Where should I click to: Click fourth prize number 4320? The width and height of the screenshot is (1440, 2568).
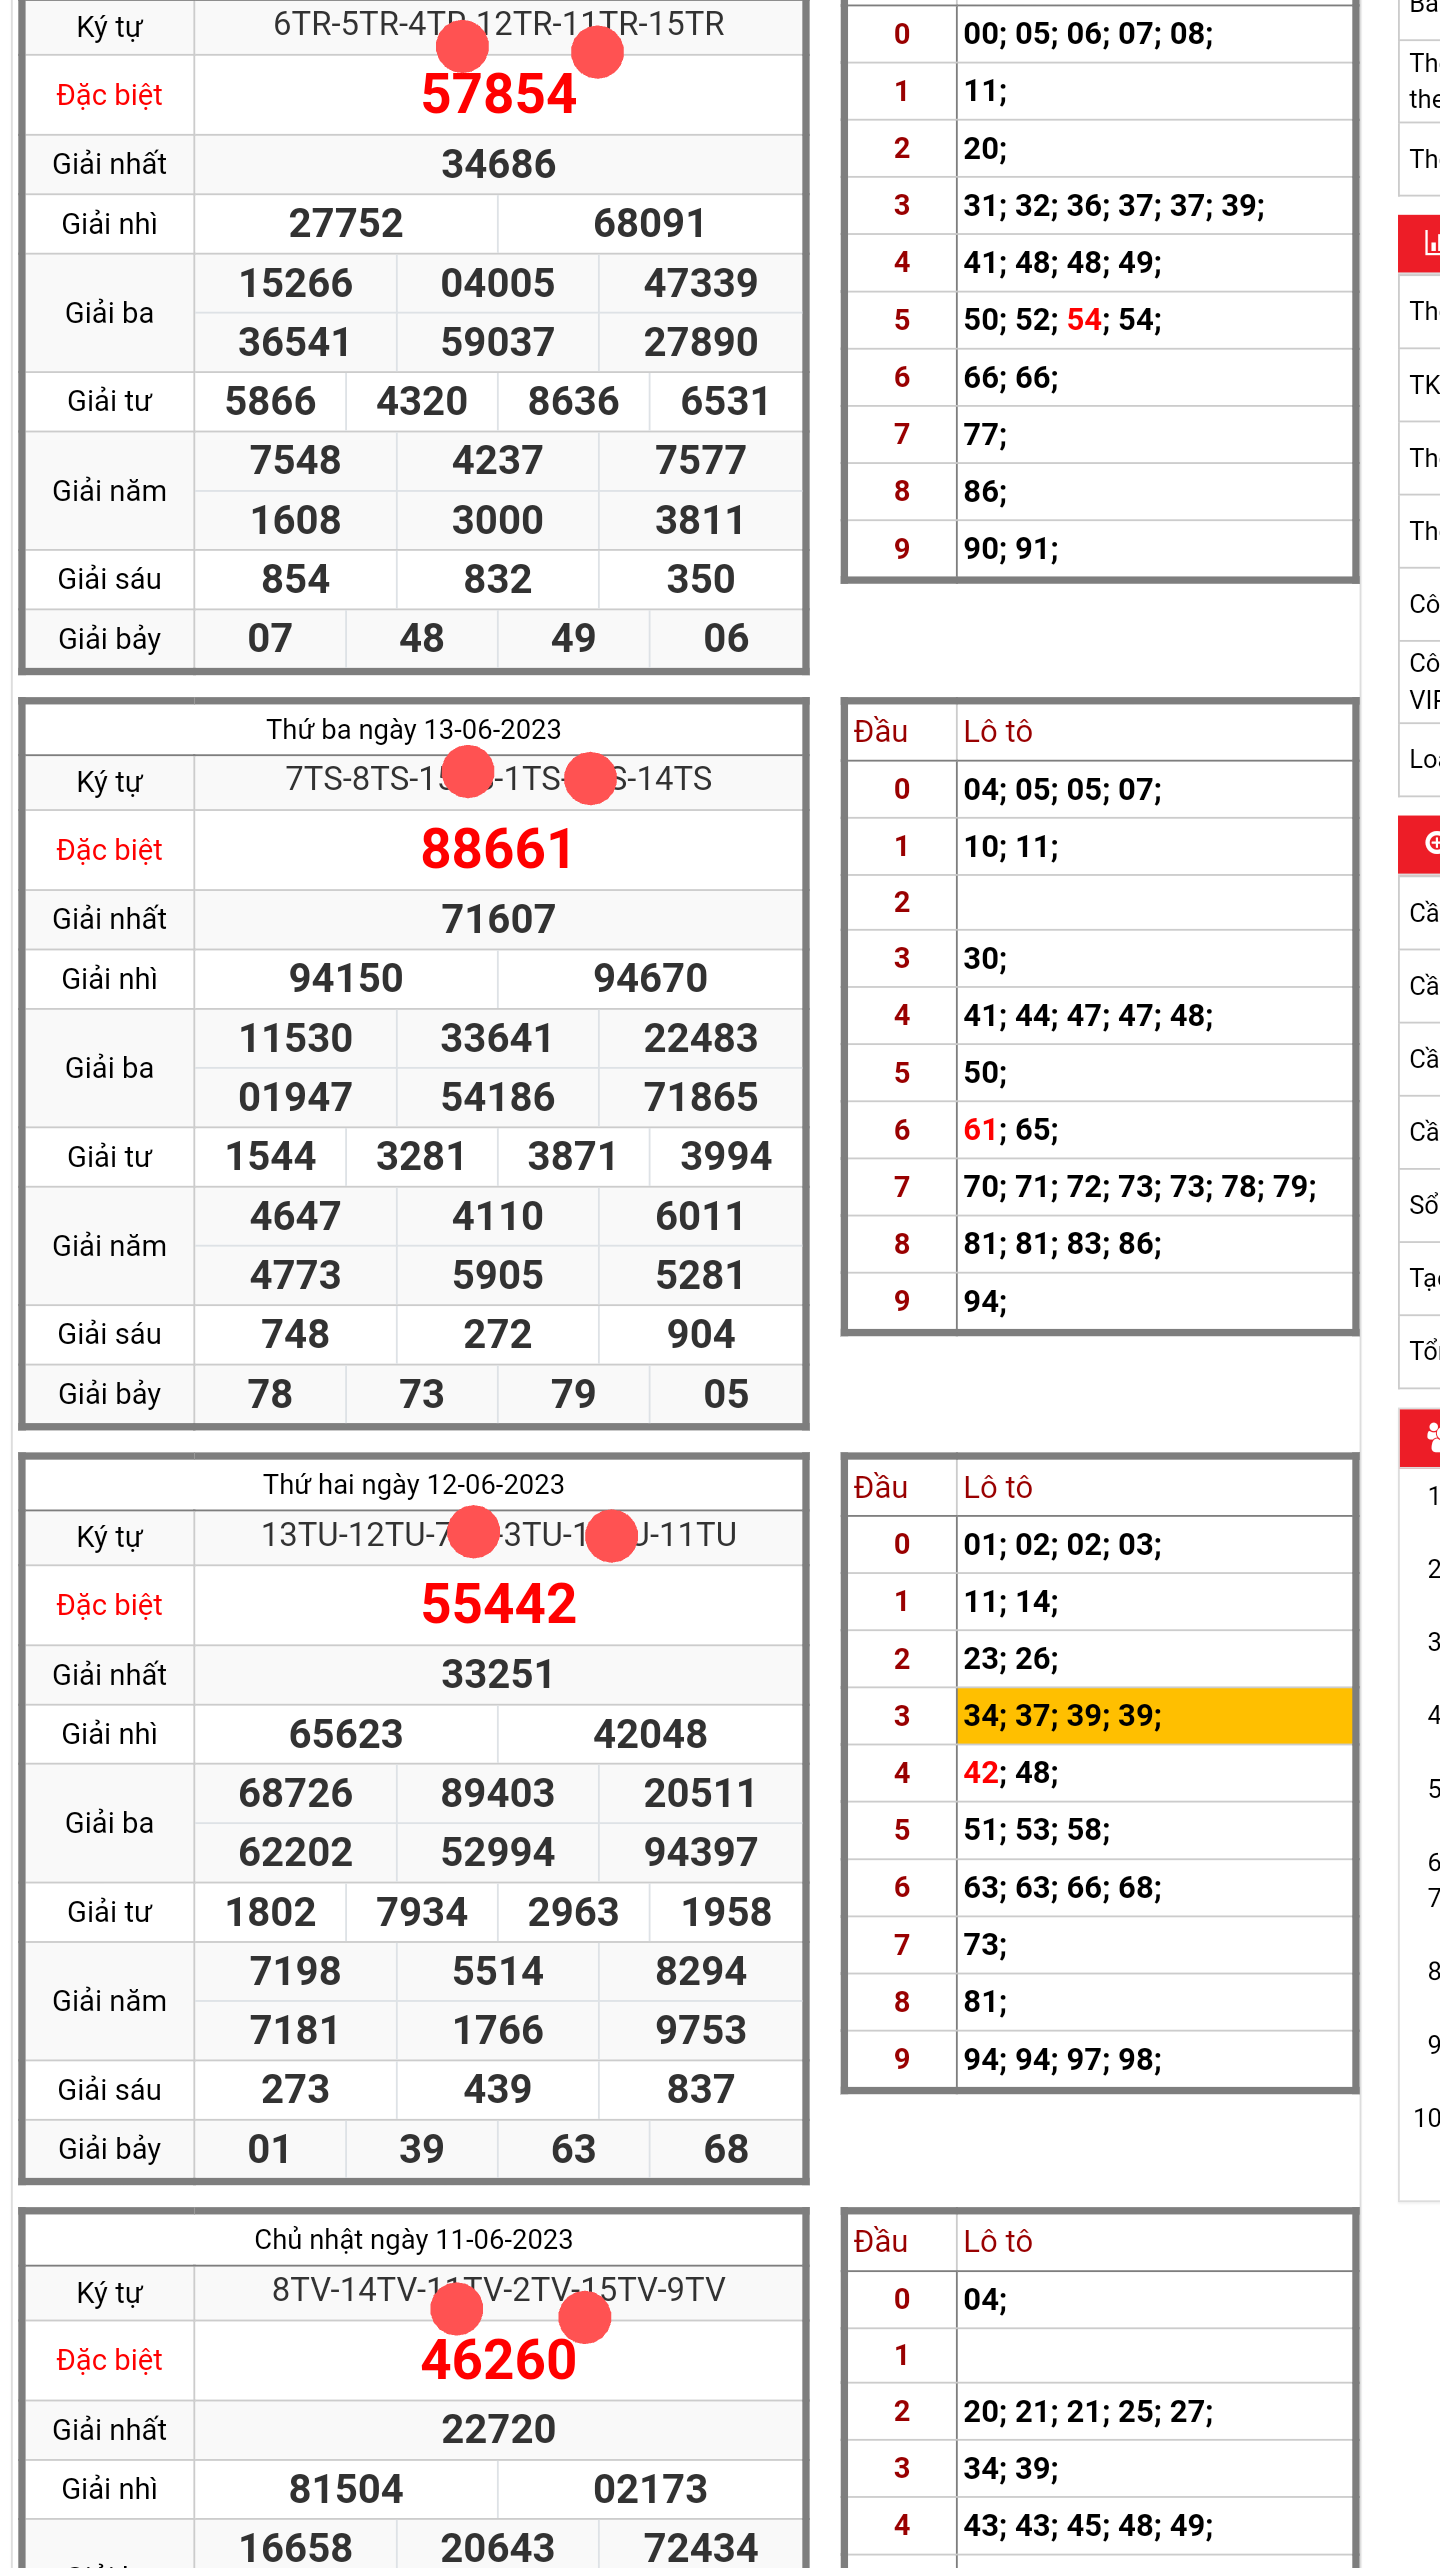pos(422,401)
